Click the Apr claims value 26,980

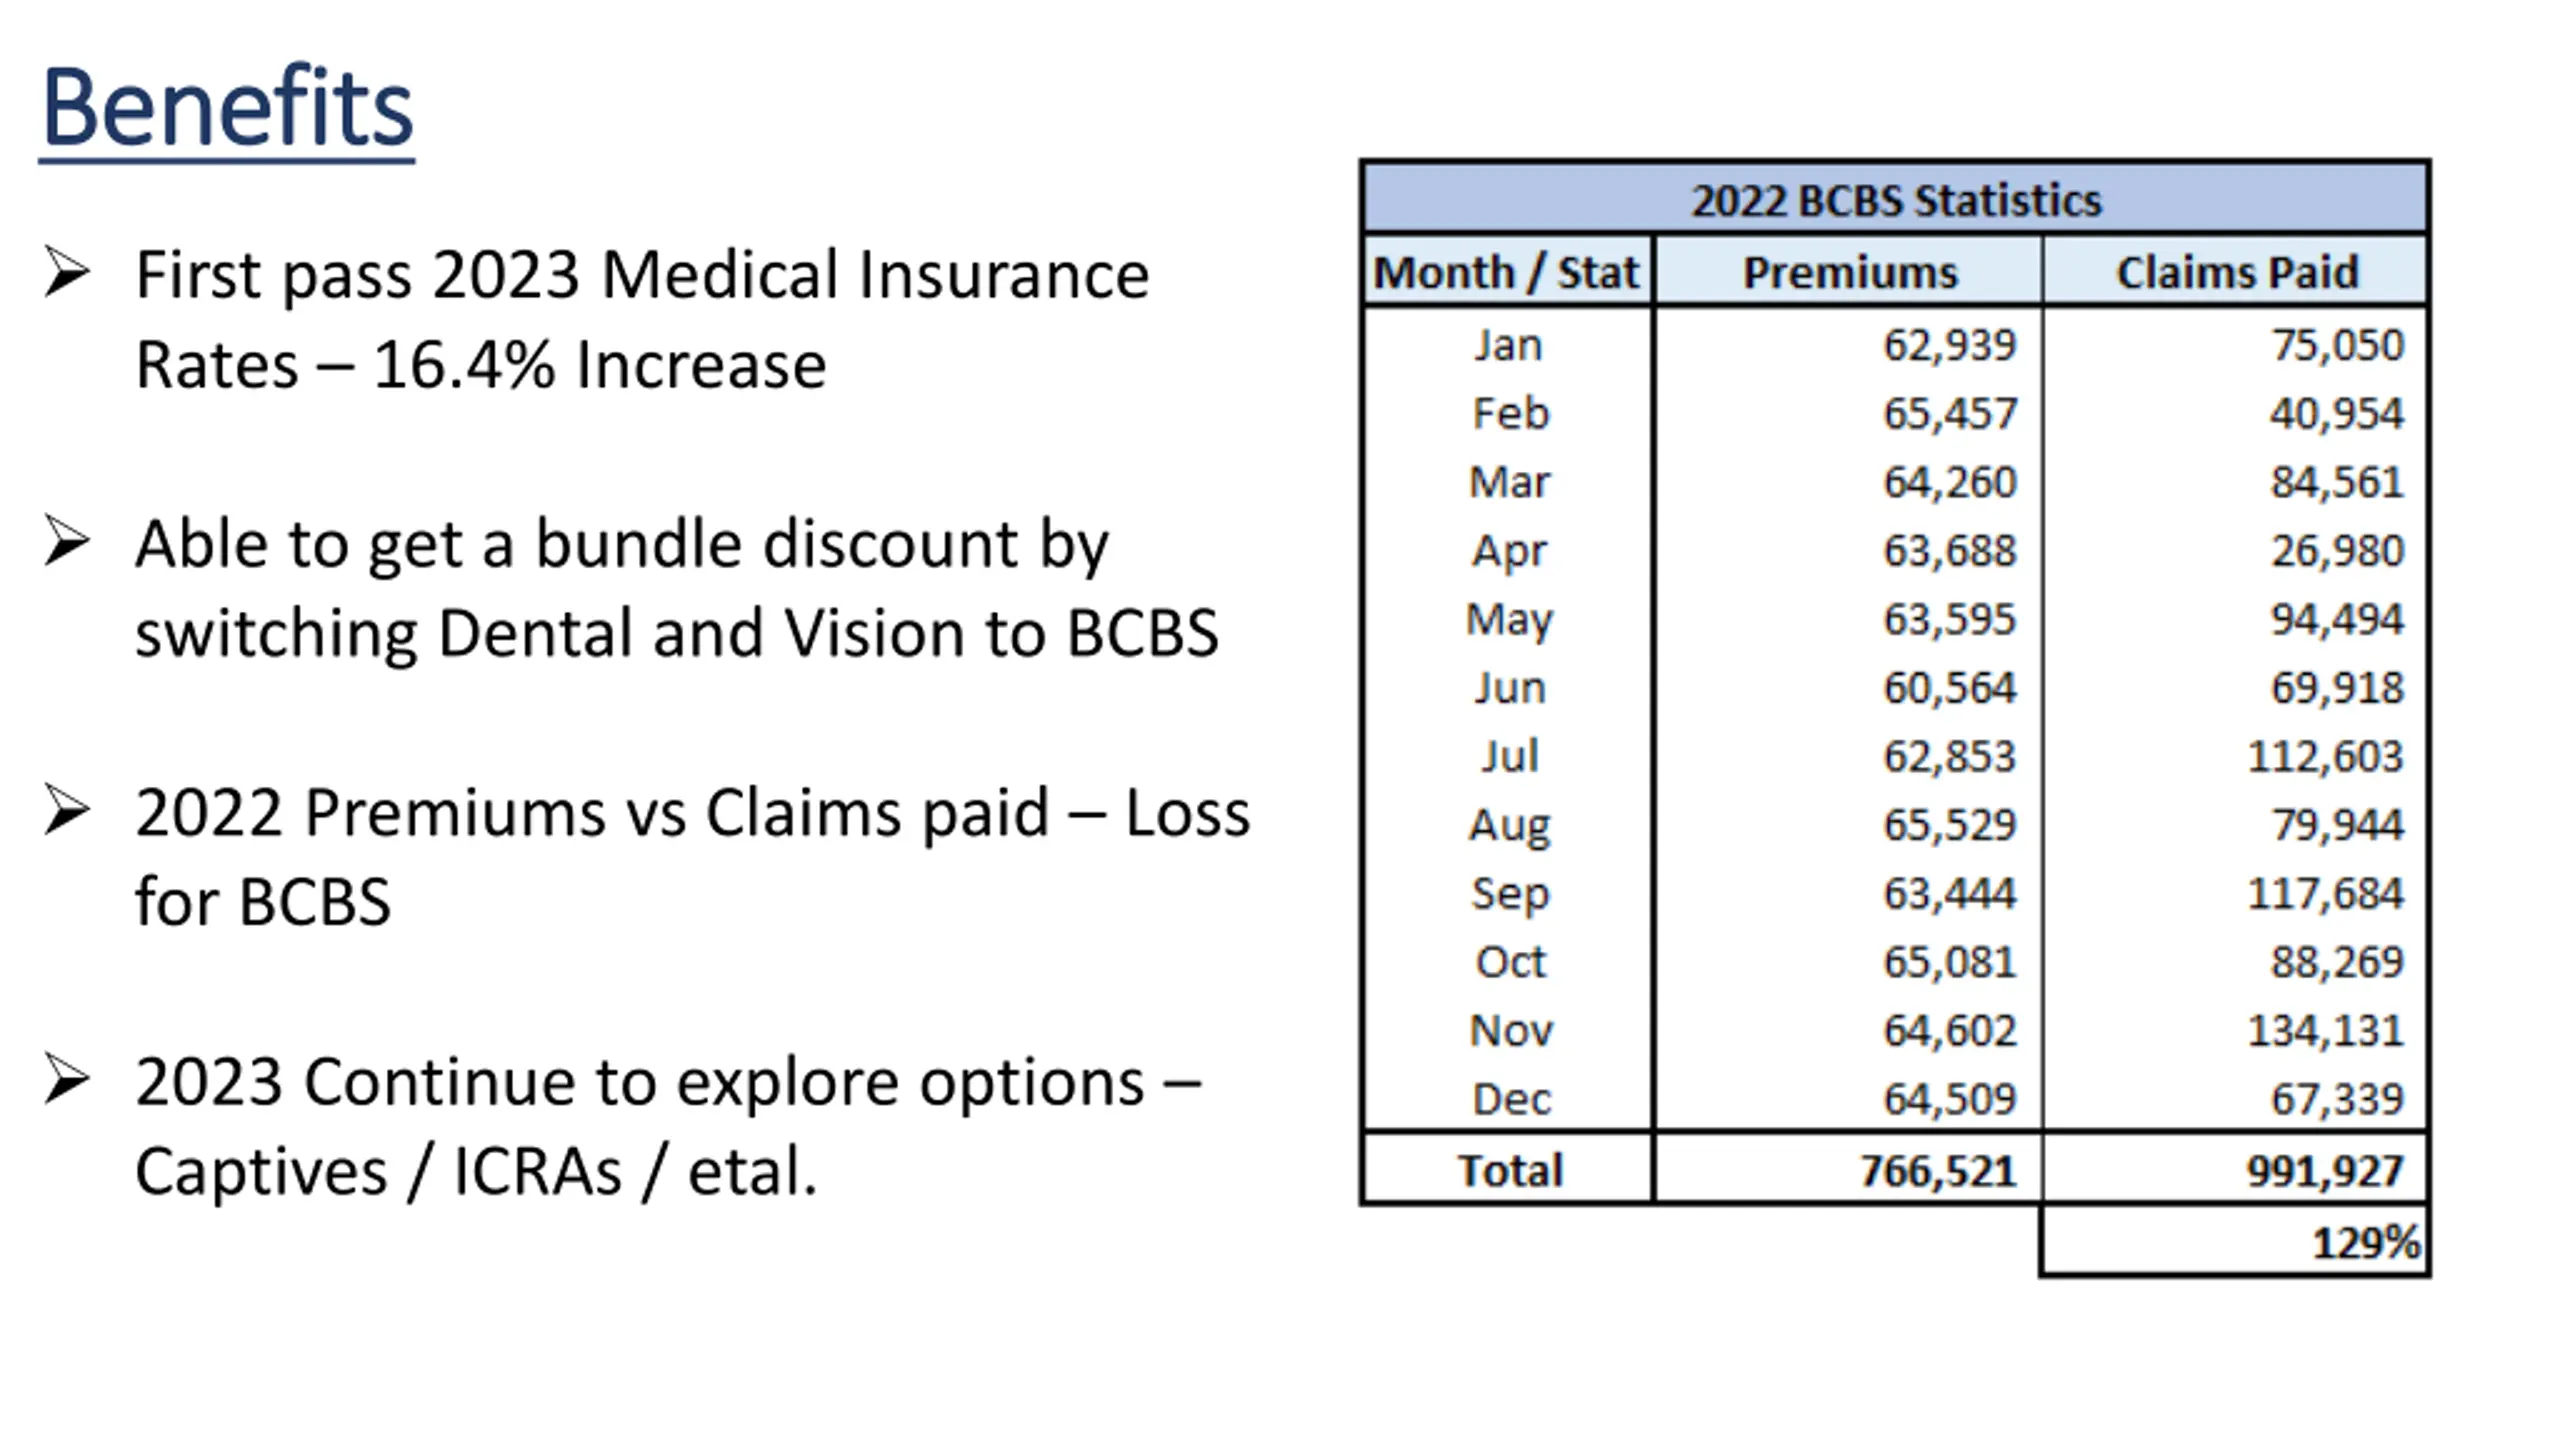coord(2337,551)
